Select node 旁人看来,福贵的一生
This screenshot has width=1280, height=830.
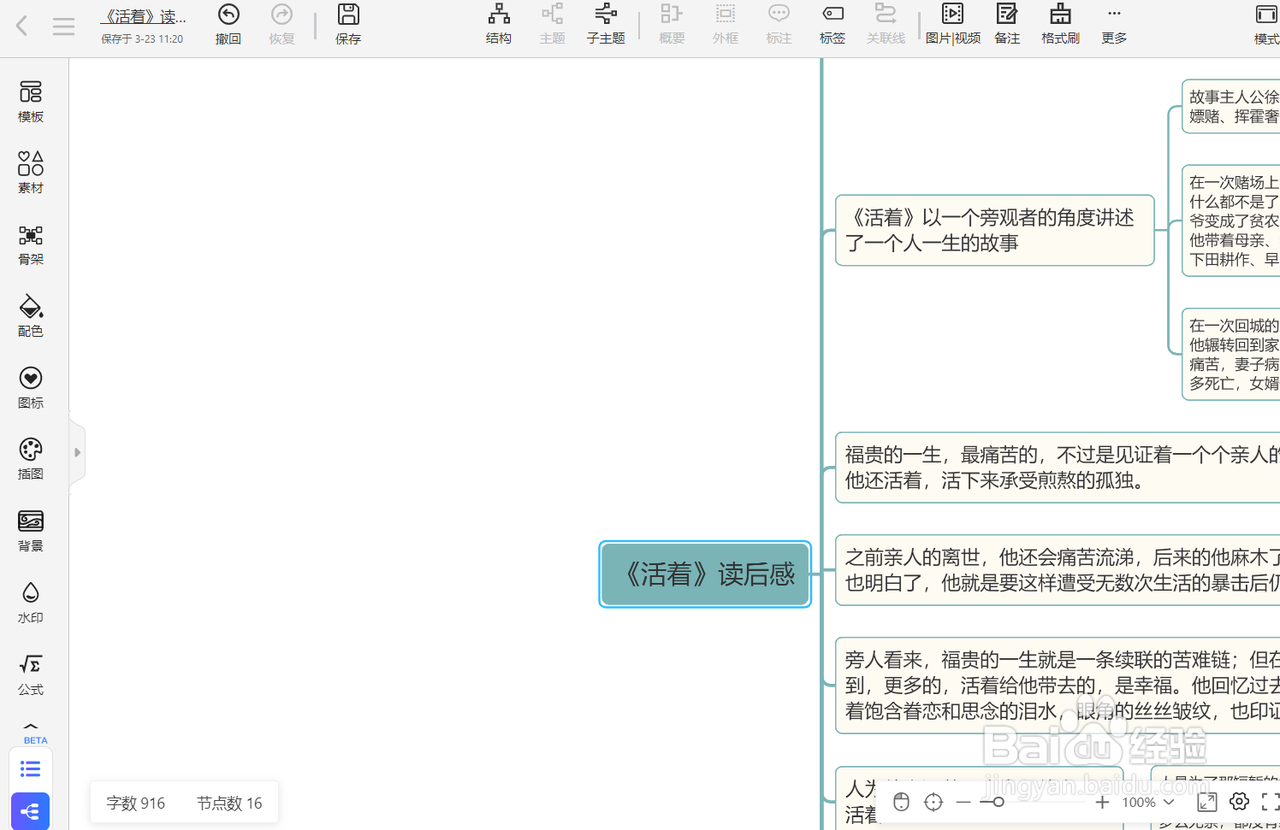1058,685
